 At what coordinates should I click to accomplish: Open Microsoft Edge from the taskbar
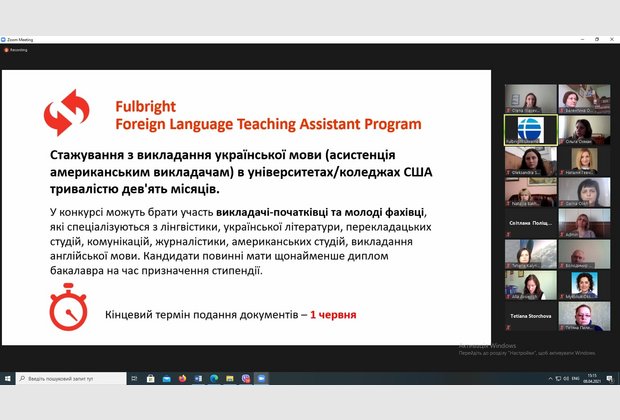[x=214, y=378]
